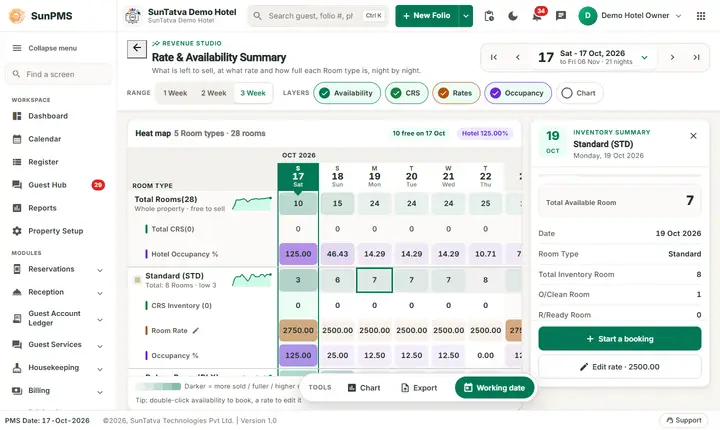
Task: Open the apps grid icon
Action: click(x=701, y=16)
